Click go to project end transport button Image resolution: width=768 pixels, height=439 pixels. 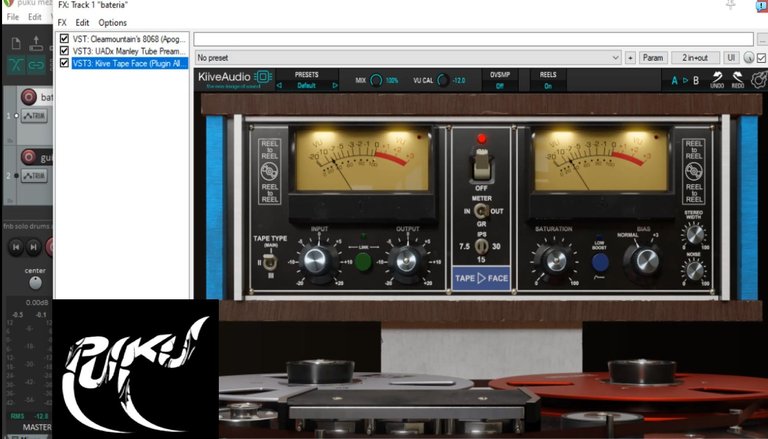point(33,247)
